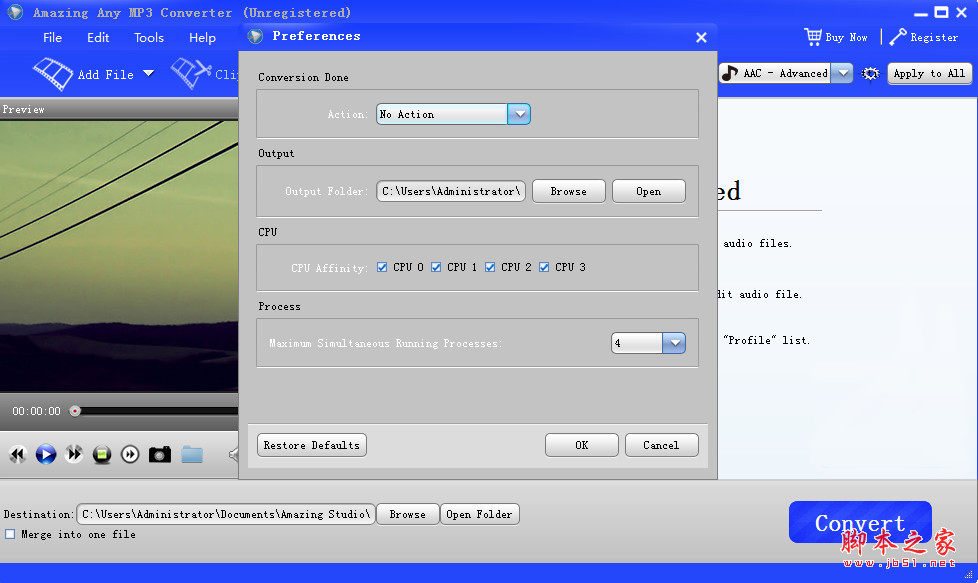Click the Add File label text
Screen dimensions: 978x583
(105, 75)
